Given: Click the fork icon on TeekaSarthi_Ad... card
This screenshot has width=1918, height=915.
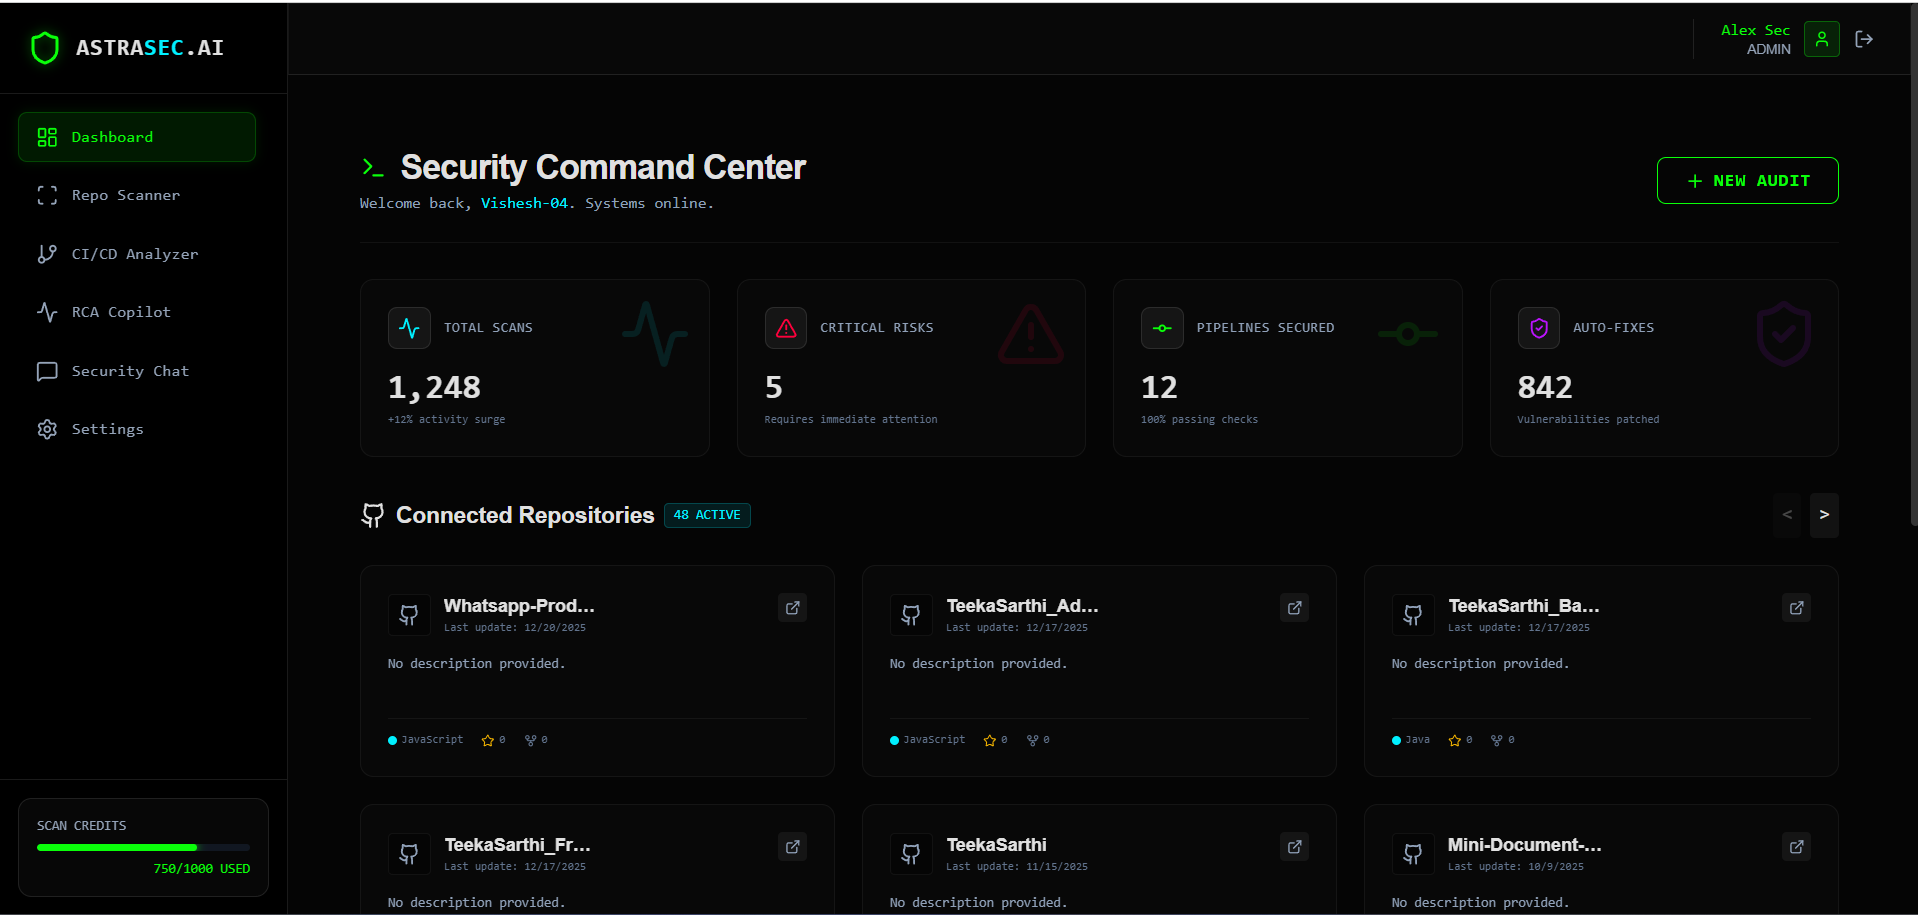Looking at the screenshot, I should (x=1032, y=741).
